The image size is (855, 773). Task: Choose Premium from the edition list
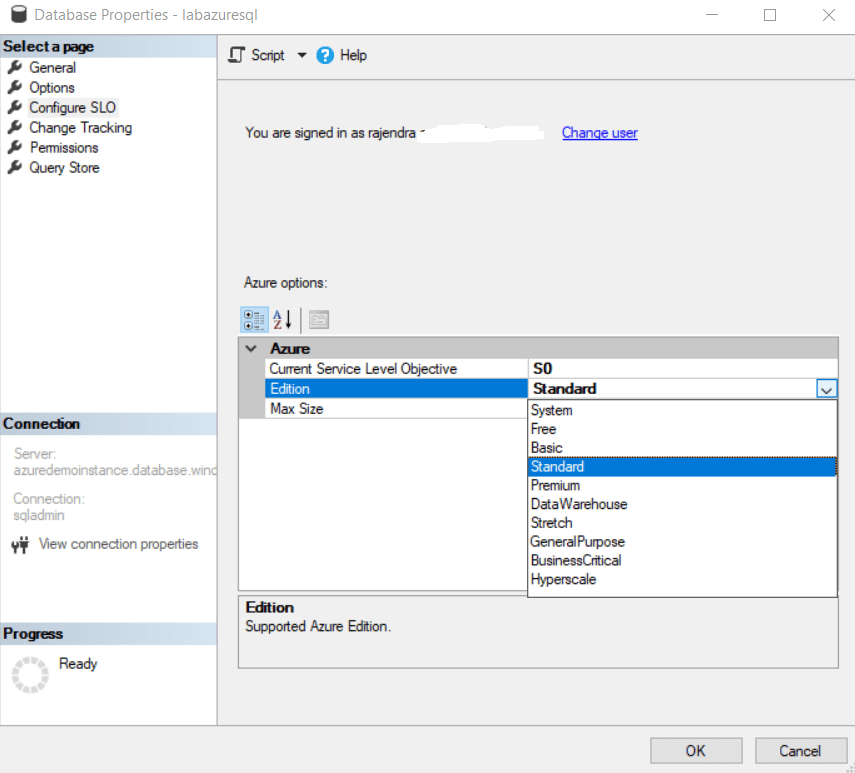pos(682,485)
